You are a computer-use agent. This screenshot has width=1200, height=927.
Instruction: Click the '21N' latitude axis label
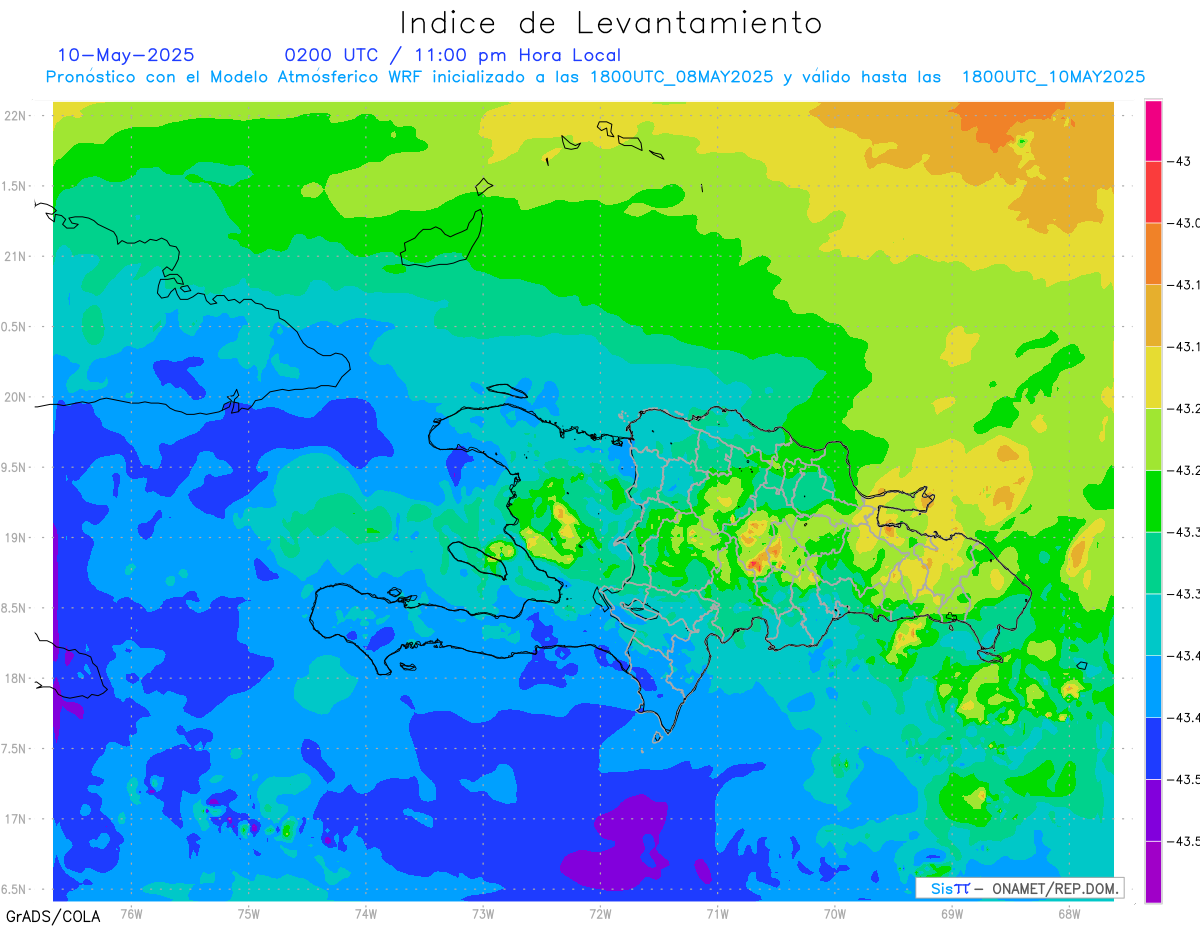16,256
